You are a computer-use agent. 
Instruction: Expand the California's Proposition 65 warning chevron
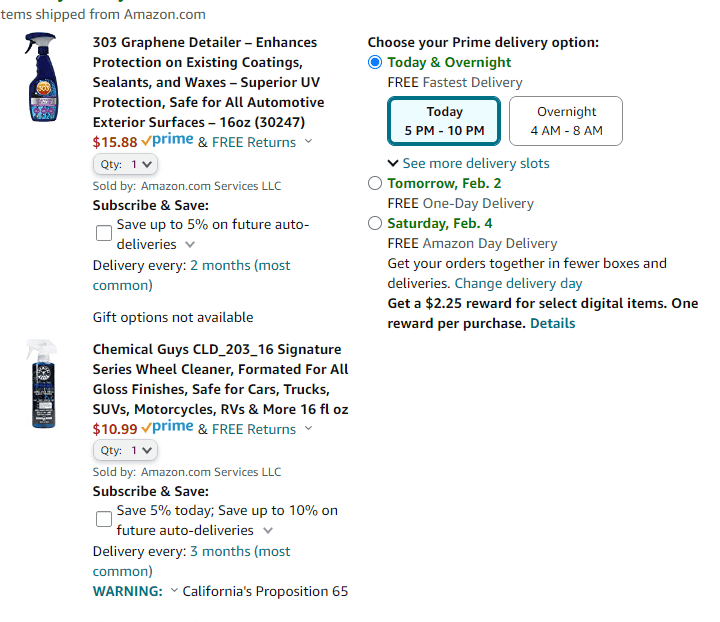pyautogui.click(x=174, y=590)
